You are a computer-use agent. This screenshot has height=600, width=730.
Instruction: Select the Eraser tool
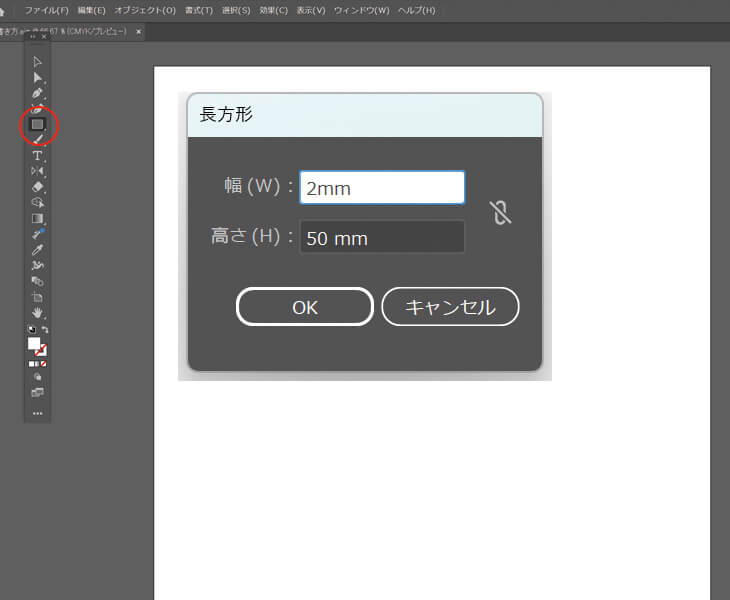37,187
